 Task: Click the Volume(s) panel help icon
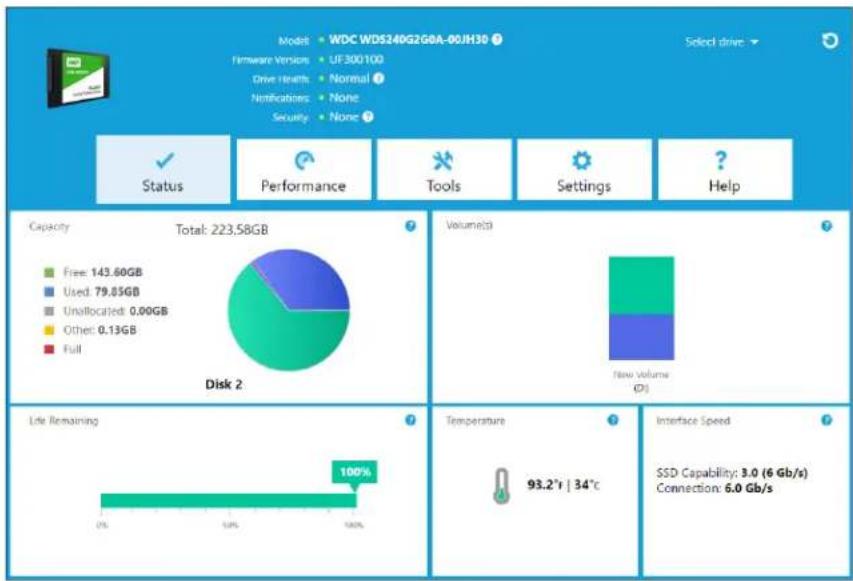826,226
